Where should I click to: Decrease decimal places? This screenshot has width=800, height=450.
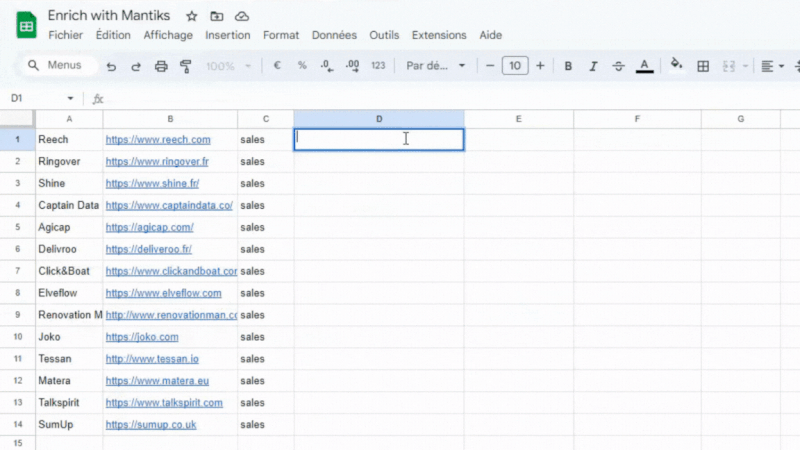click(327, 66)
